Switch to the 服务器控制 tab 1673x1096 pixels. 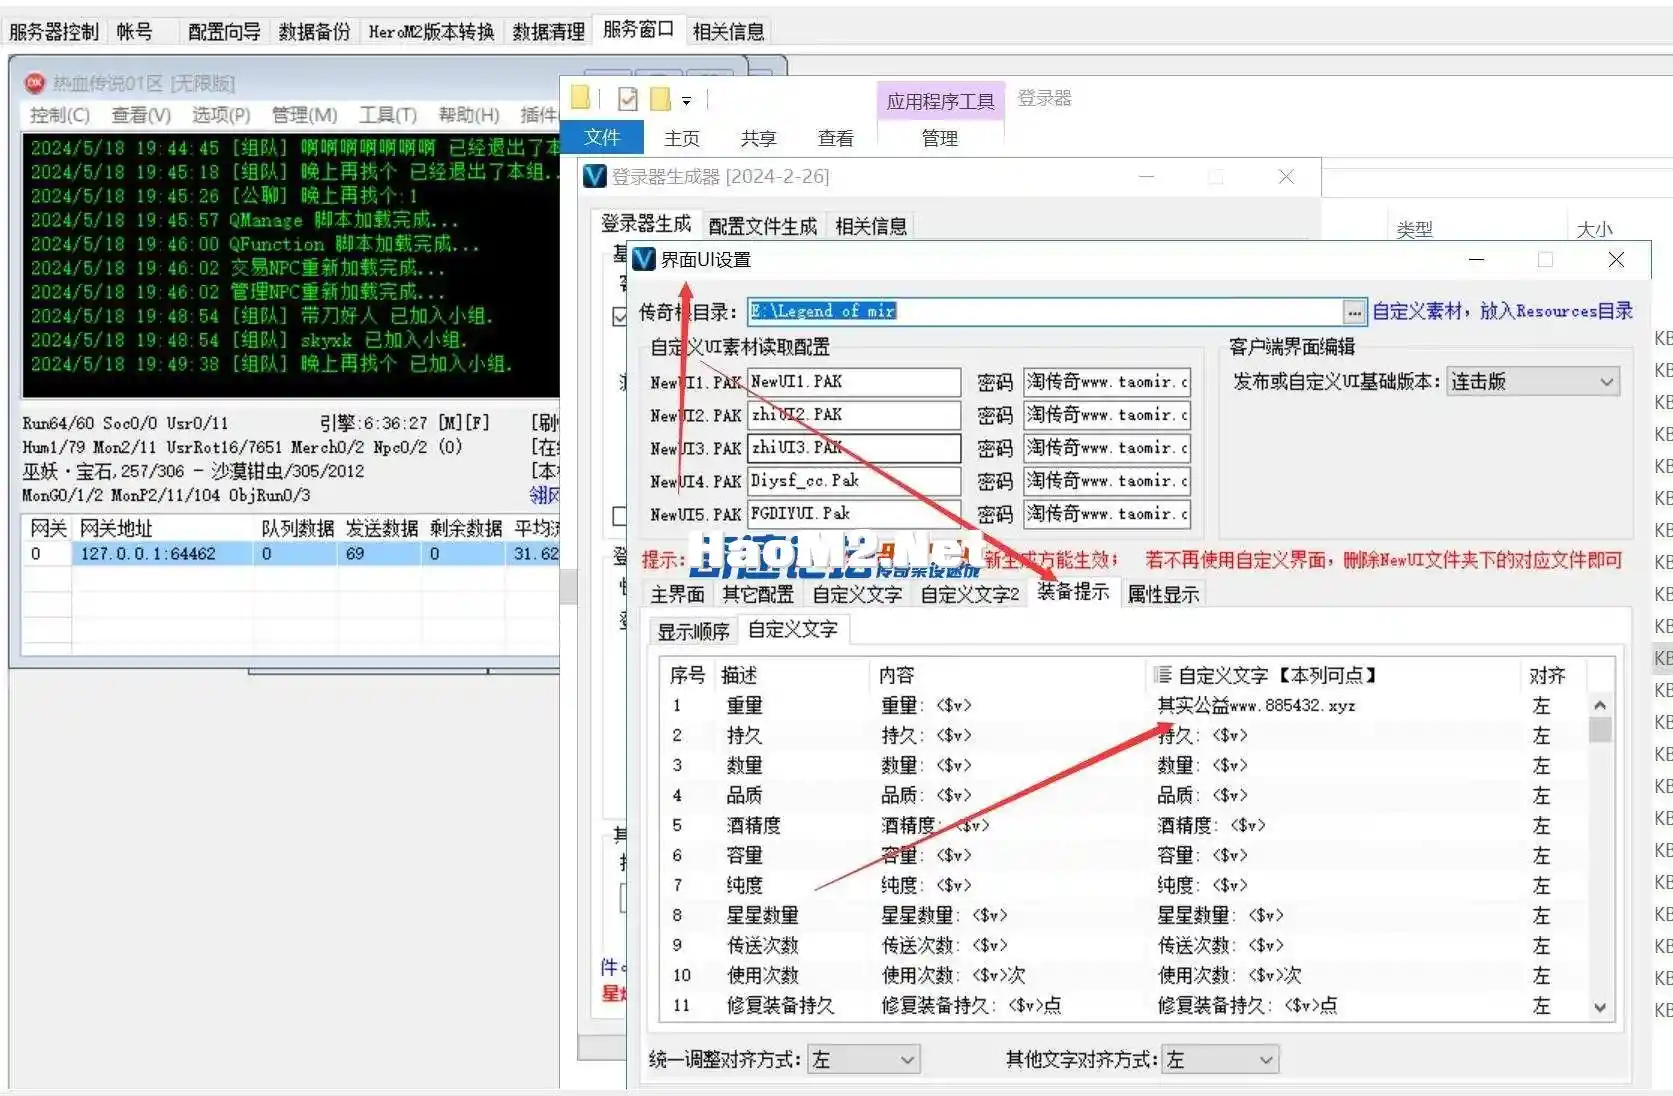tap(54, 32)
